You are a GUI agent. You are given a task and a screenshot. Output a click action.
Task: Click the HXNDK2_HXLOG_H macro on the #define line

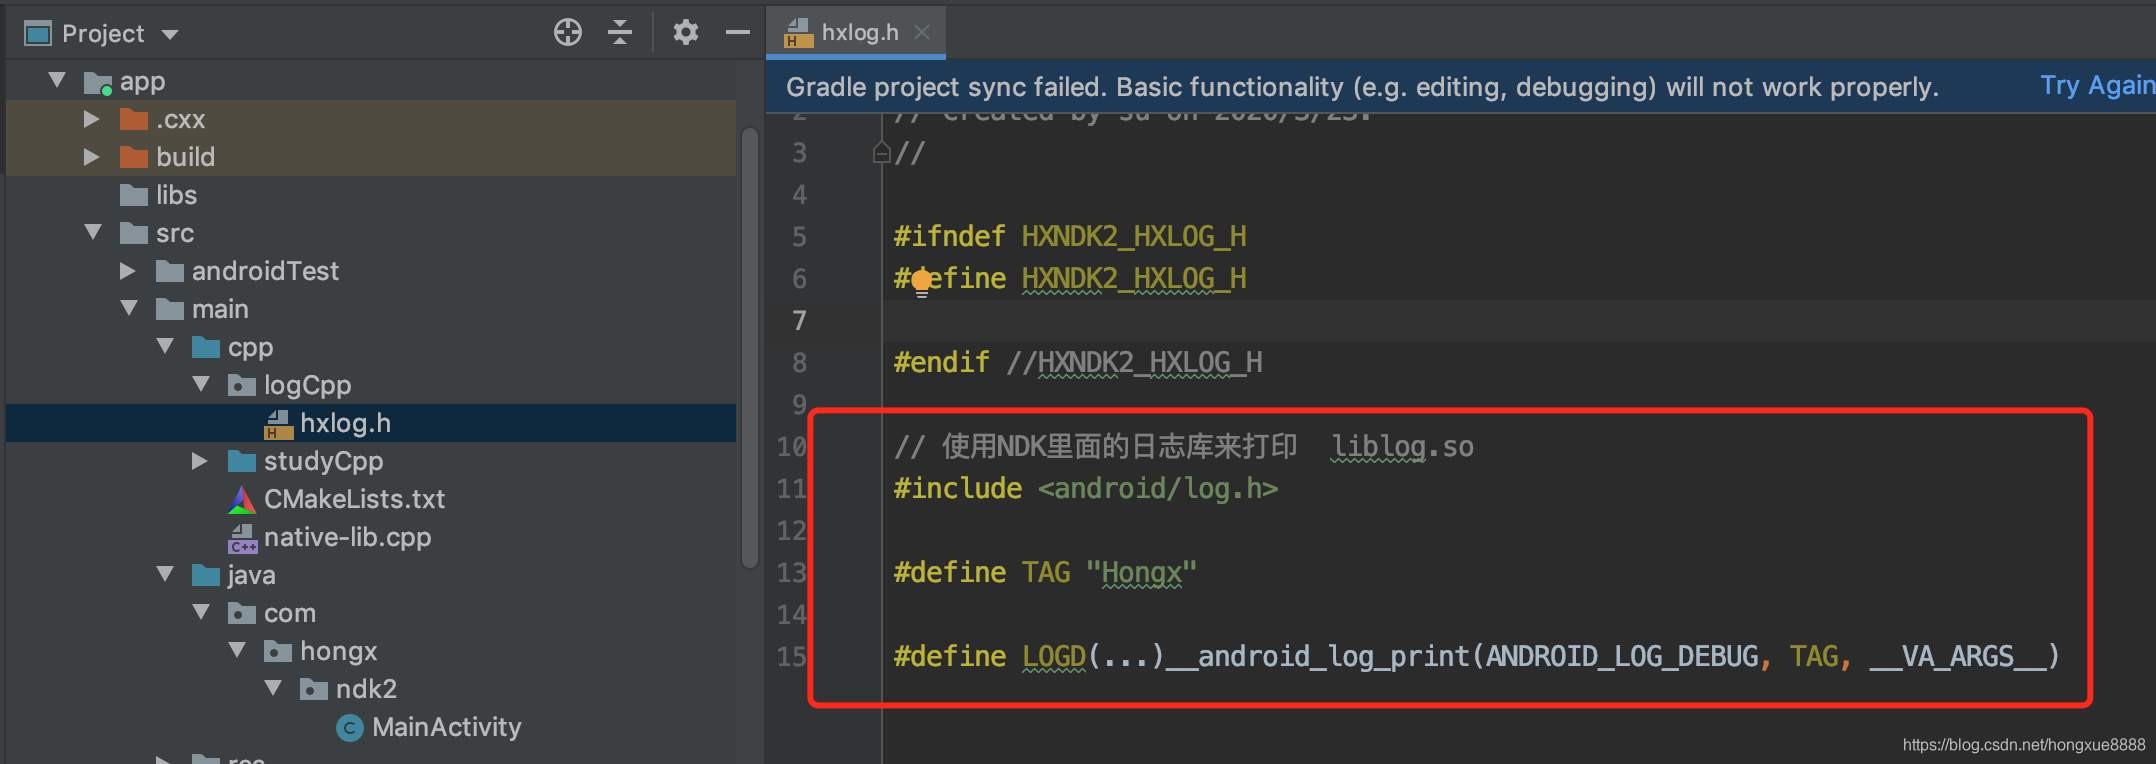pos(1134,279)
